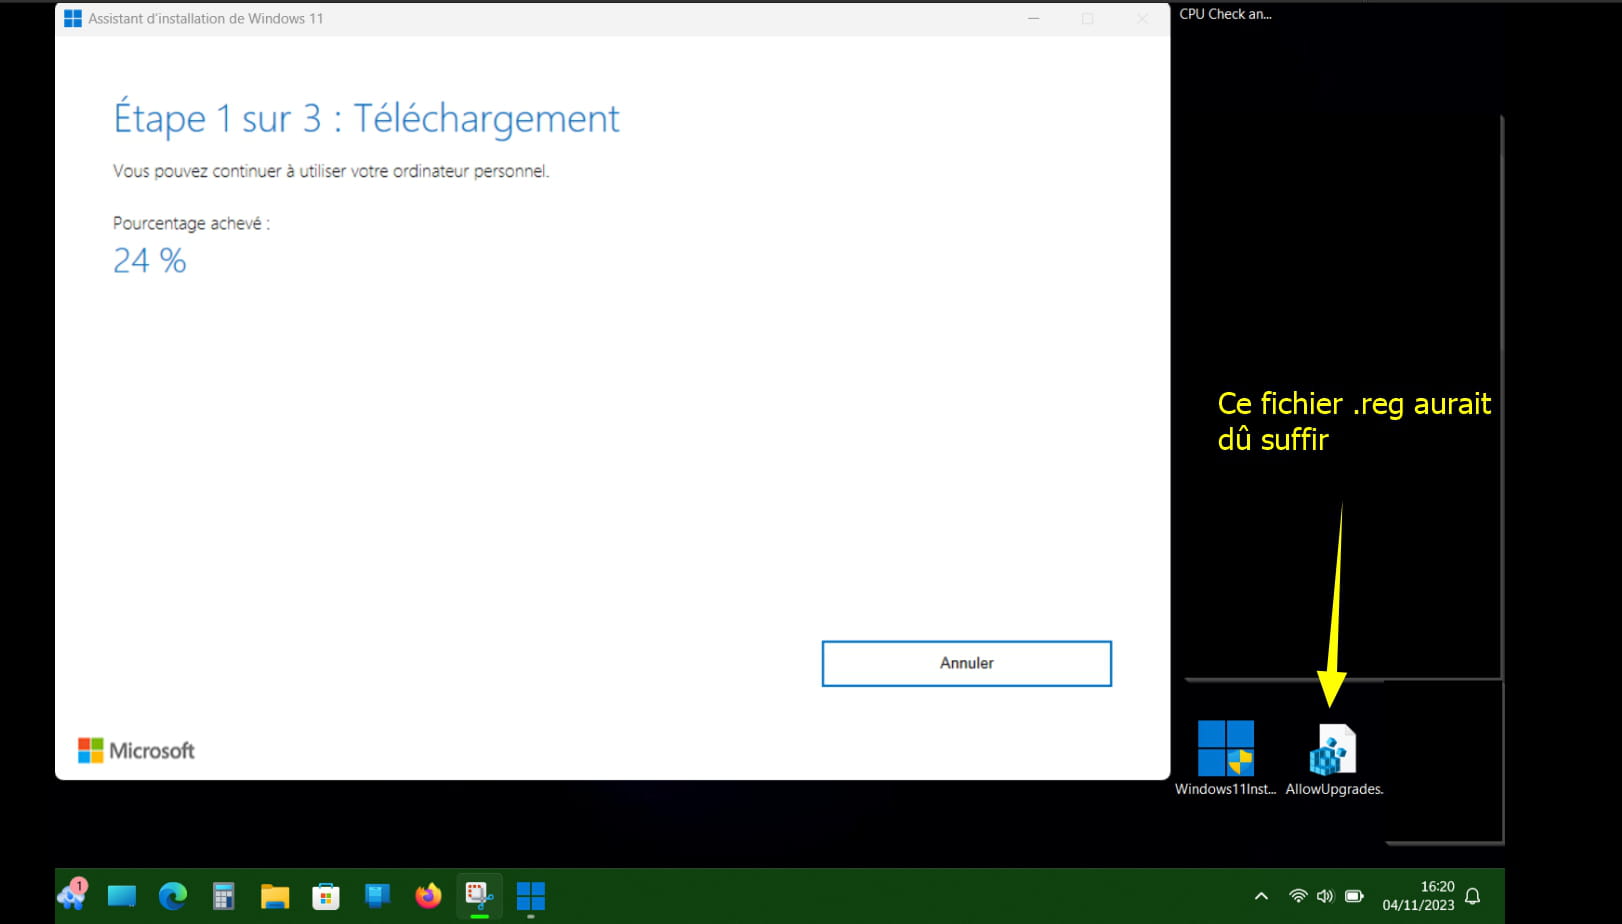Open the notification bell
The image size is (1622, 924).
pyautogui.click(x=1472, y=896)
